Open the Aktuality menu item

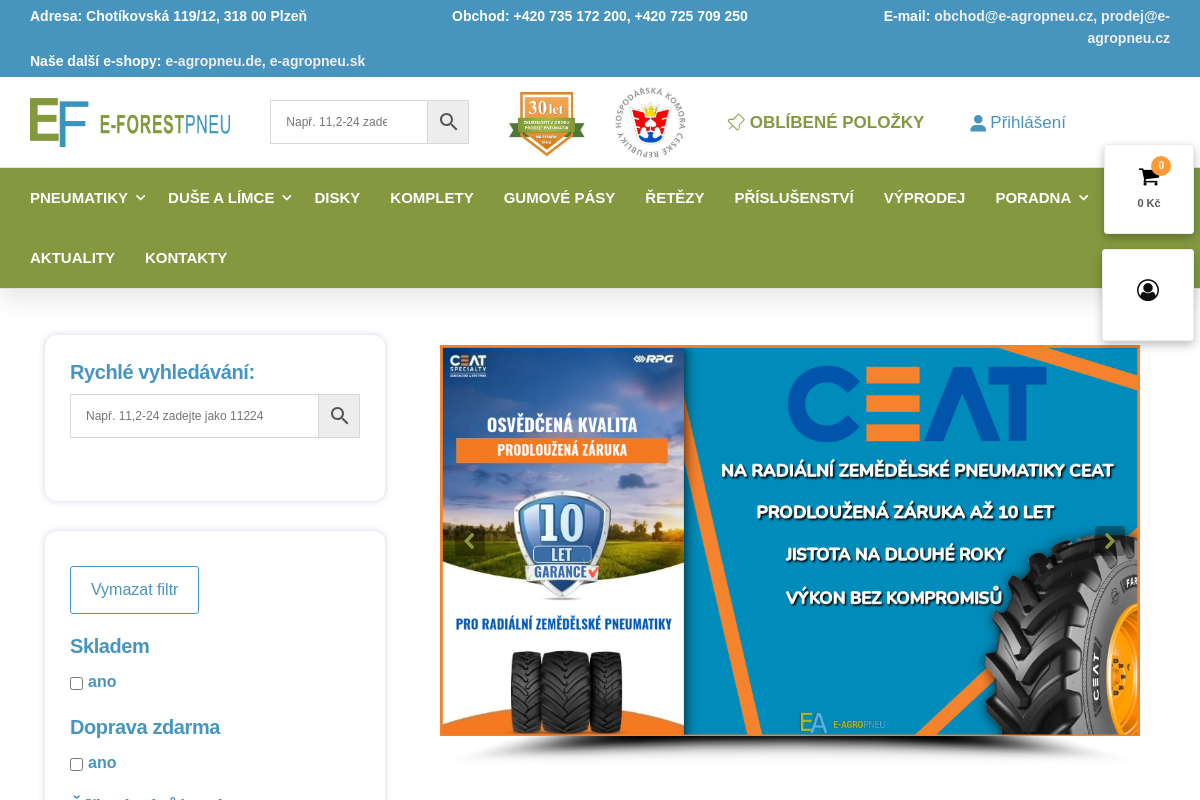click(x=72, y=258)
